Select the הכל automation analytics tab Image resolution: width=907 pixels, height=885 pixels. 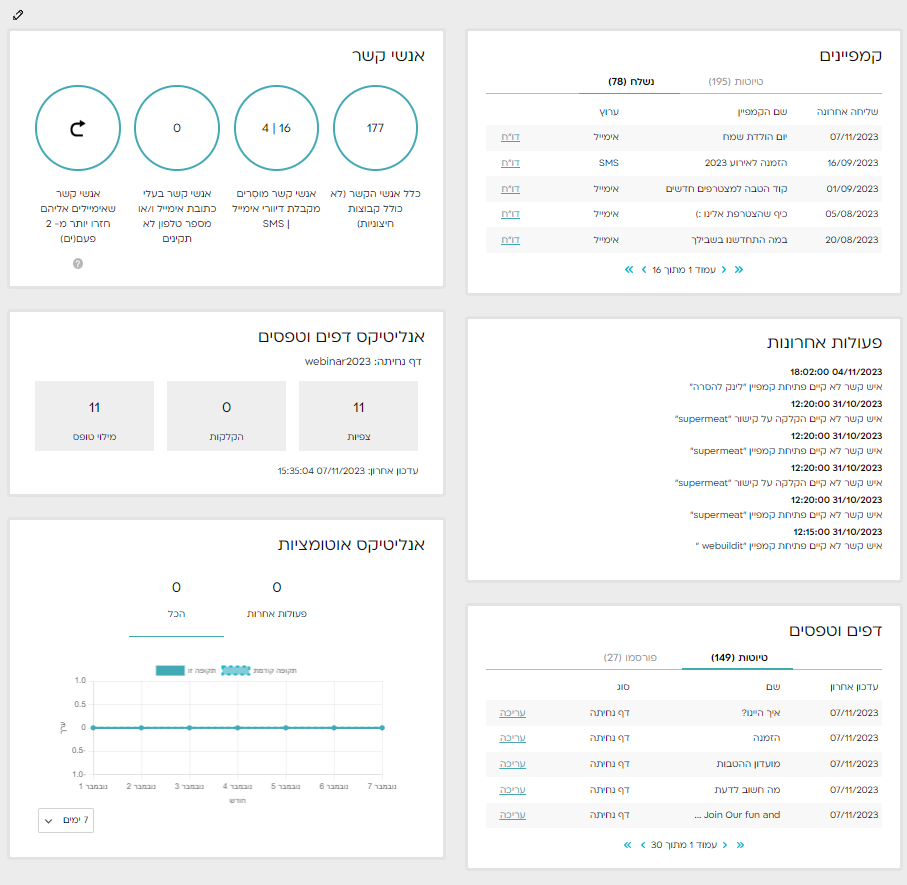[x=176, y=600]
